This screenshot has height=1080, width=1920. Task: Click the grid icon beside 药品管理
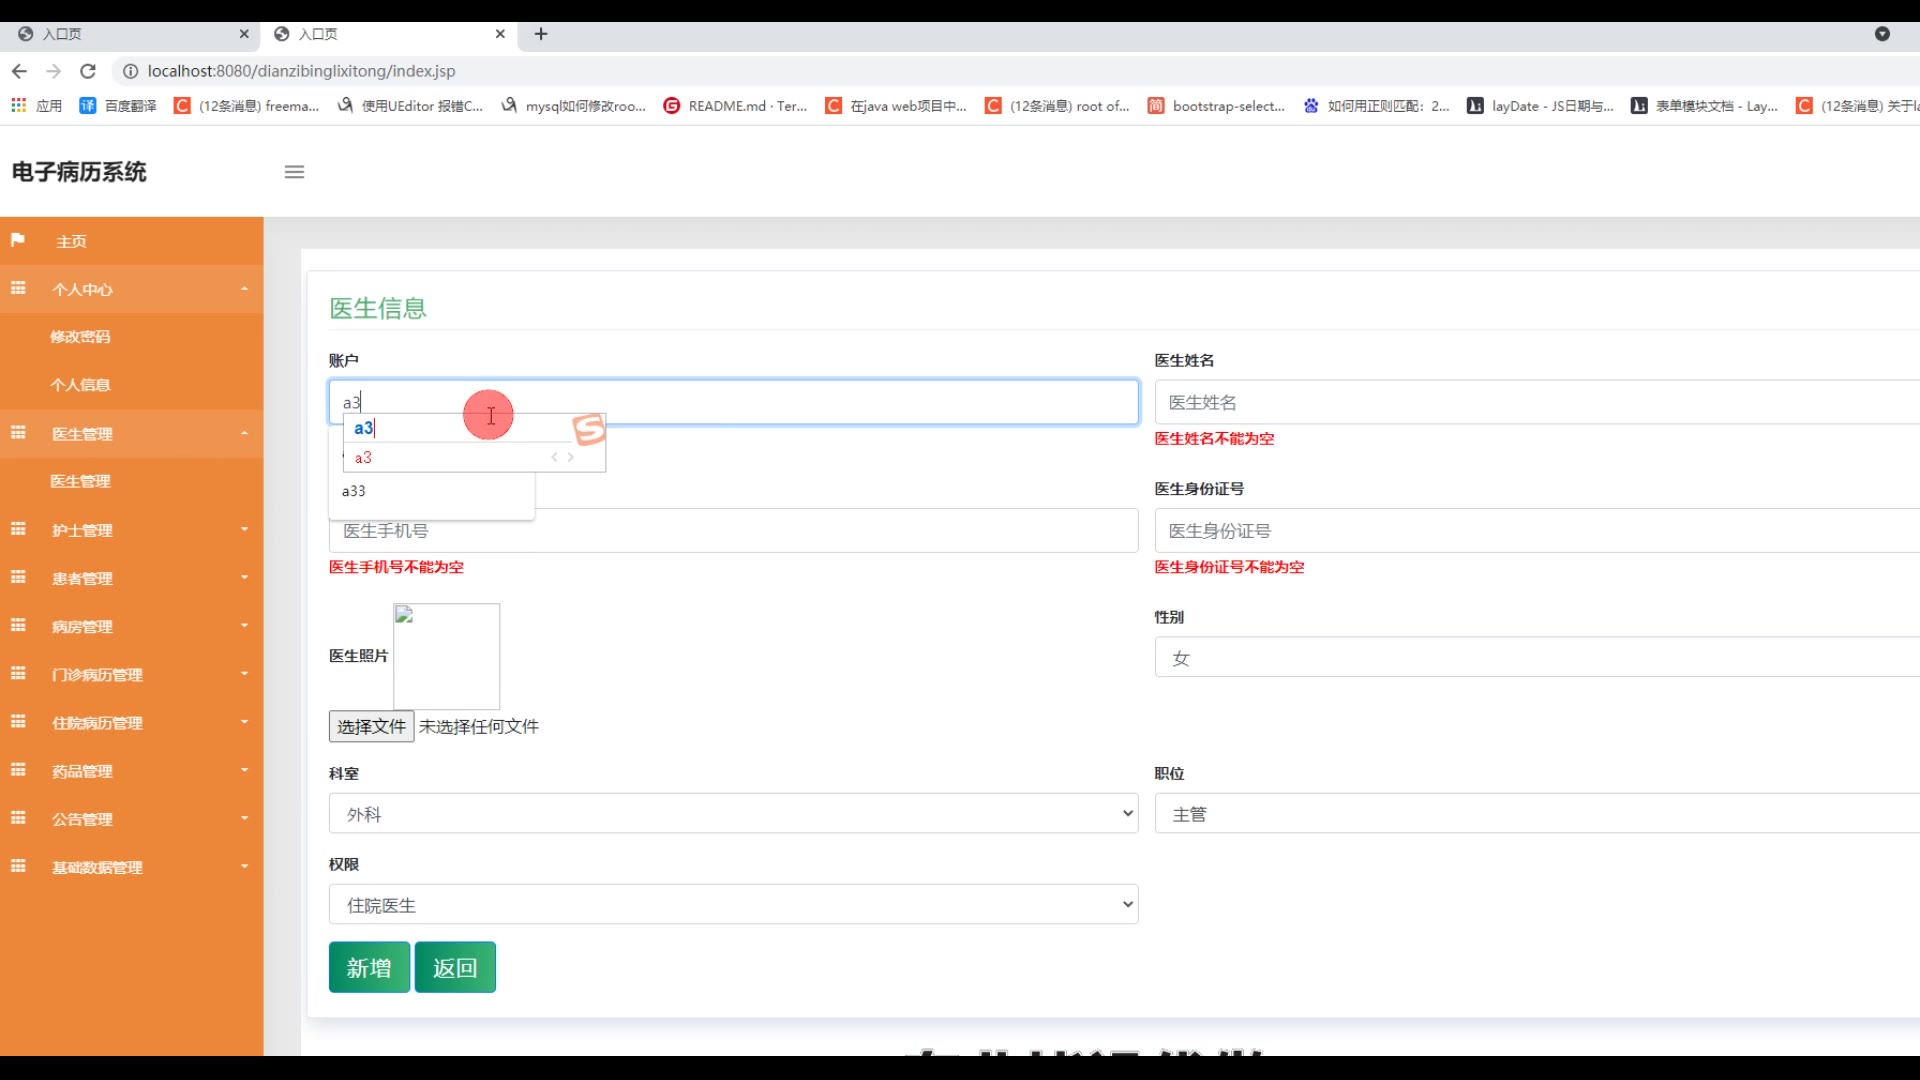click(x=18, y=770)
